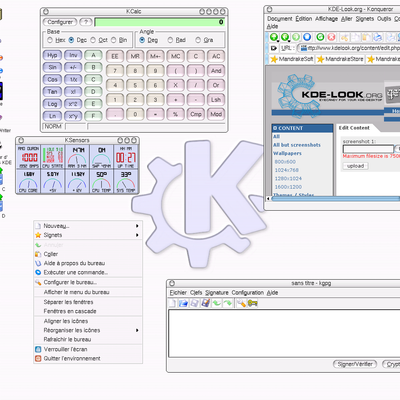Open Clefs menu in kgpg
400x400 pixels.
point(196,293)
